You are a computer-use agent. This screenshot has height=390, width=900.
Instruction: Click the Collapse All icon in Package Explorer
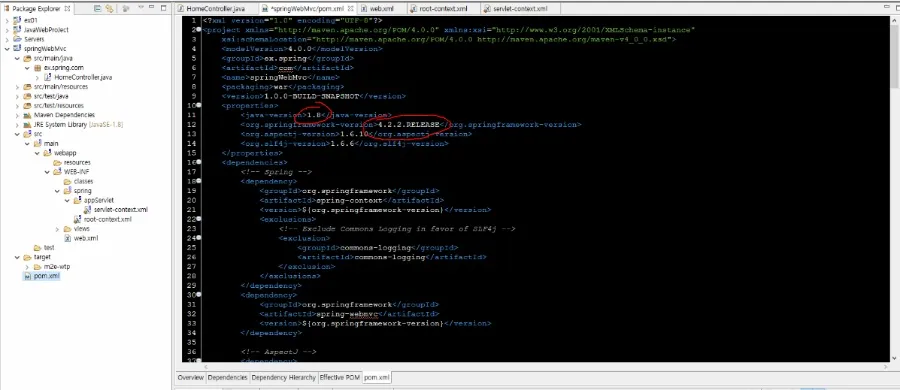pos(98,9)
